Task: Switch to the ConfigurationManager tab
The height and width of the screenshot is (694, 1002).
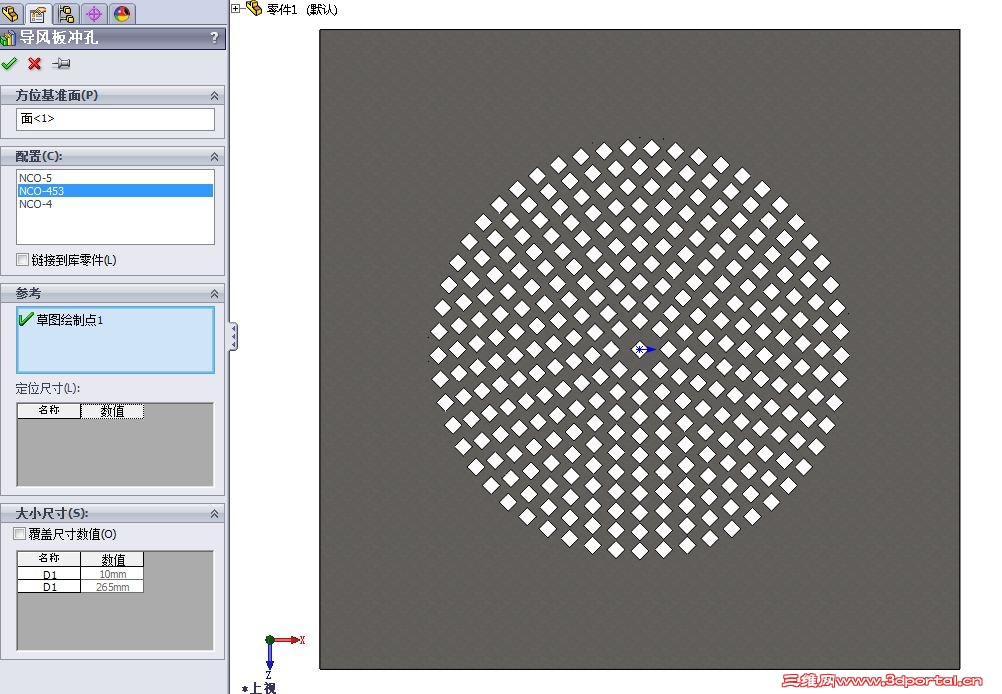Action: (66, 13)
